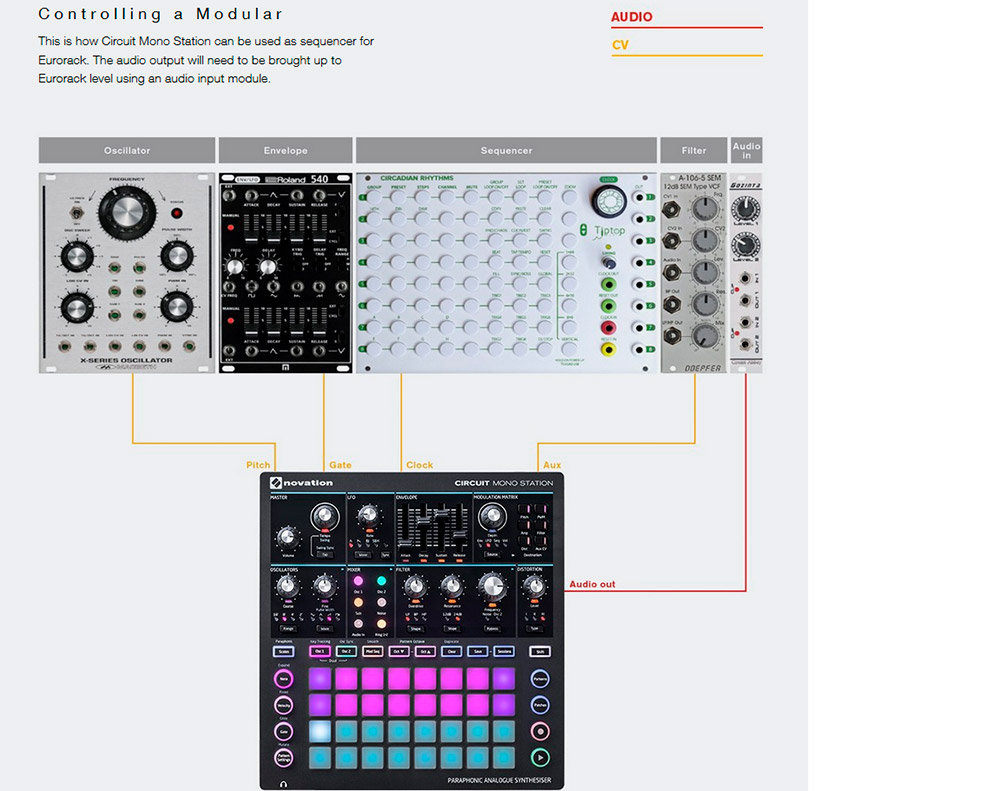Toggle Mute on Circadian Rhythms
Image resolution: width=1000 pixels, height=791 pixels.
coord(472,196)
